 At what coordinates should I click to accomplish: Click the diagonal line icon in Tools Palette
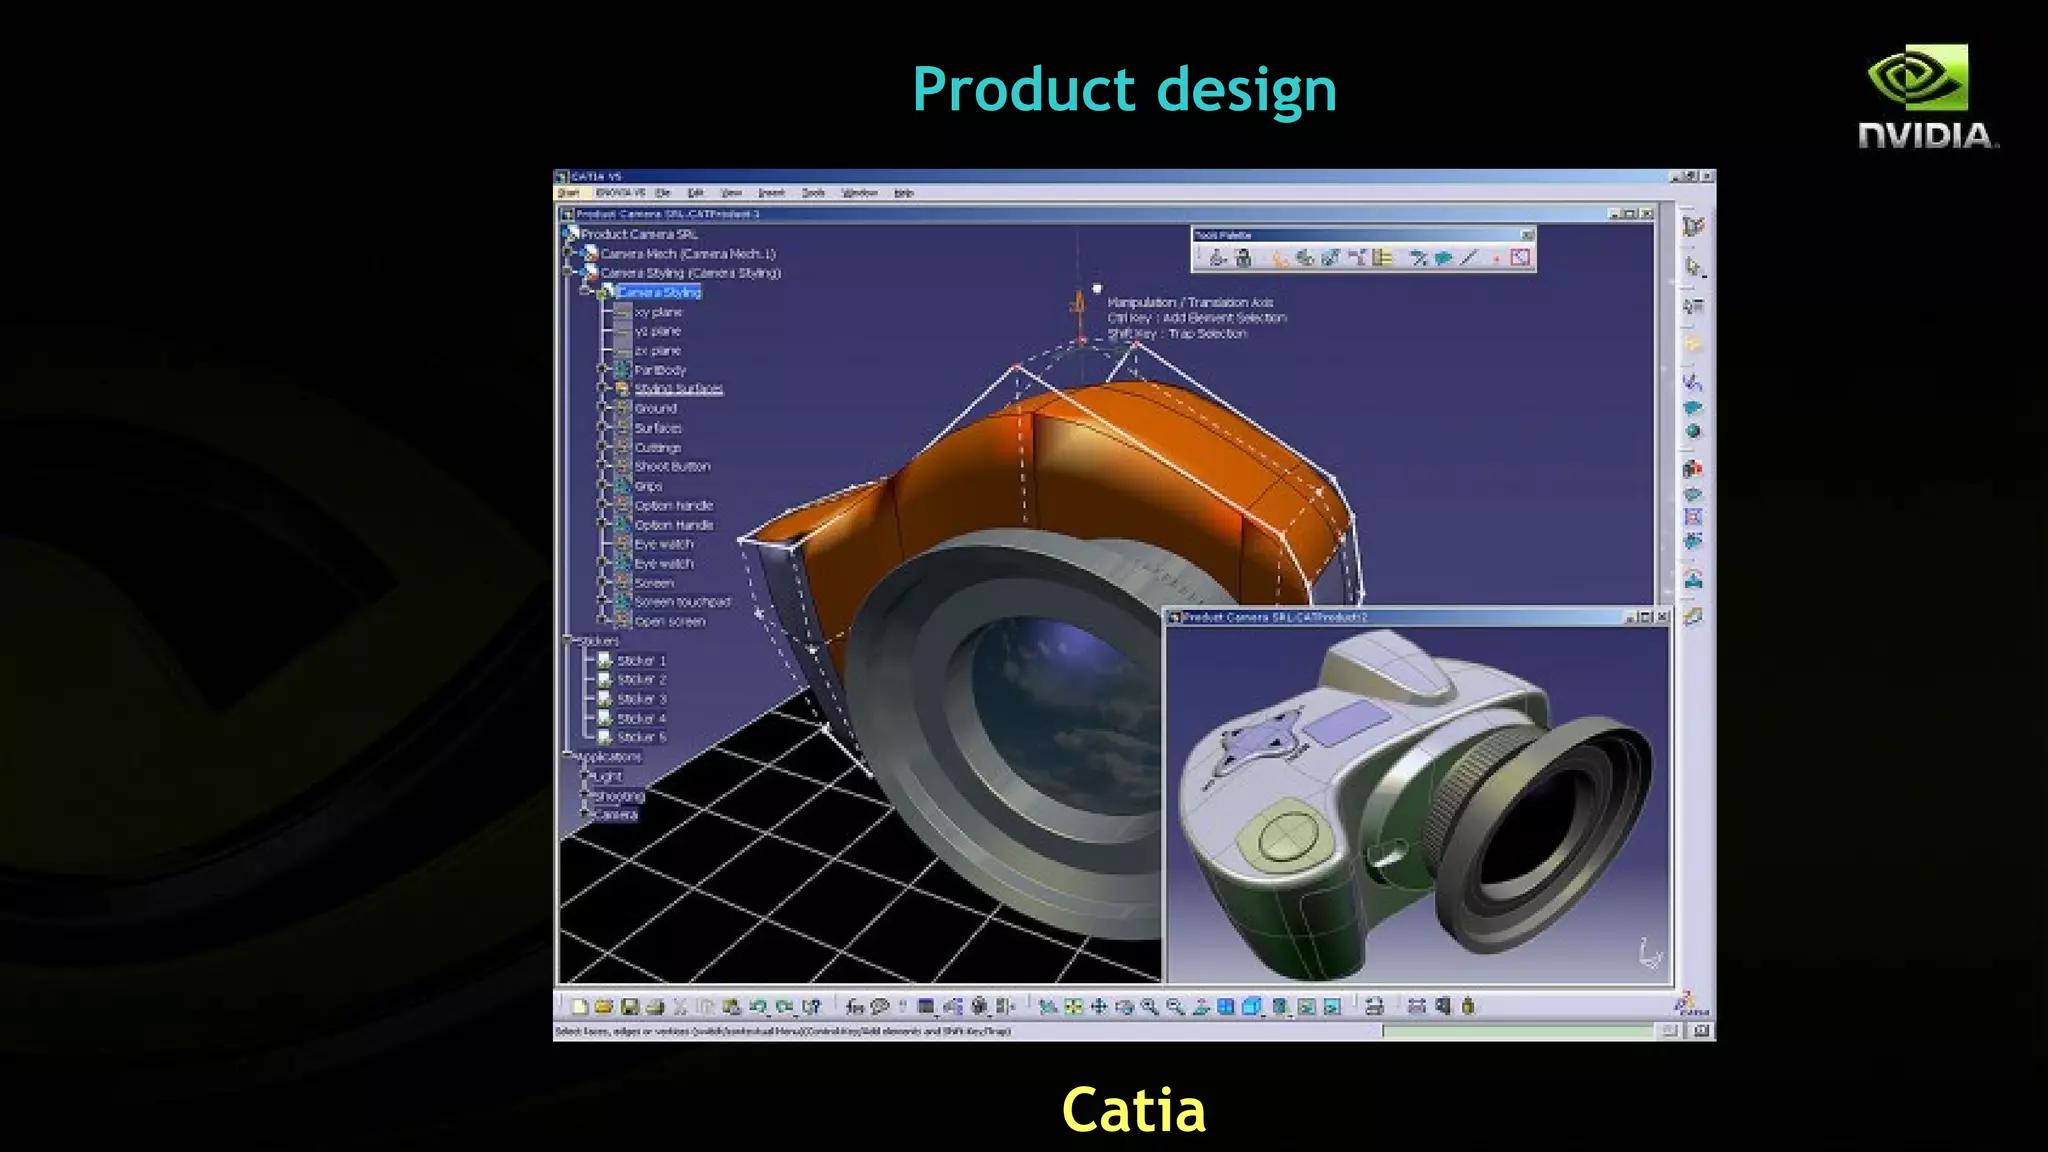1469,258
